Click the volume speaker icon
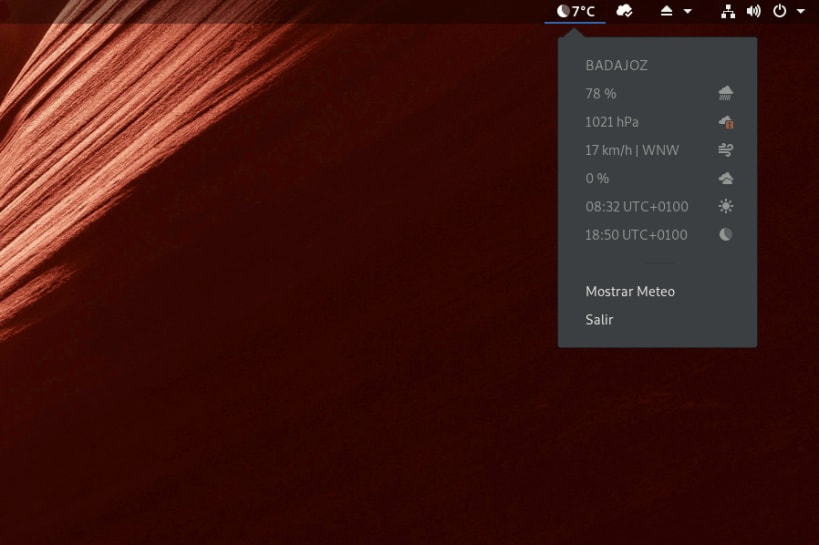Image resolution: width=819 pixels, height=545 pixels. point(753,11)
